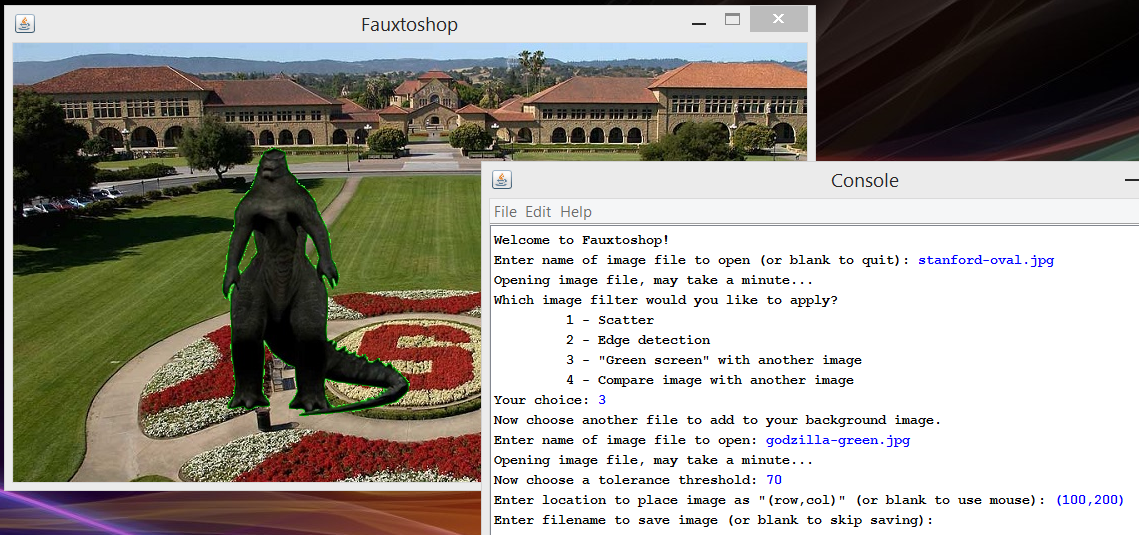Minimize the Fauxtoshop window

[699, 23]
